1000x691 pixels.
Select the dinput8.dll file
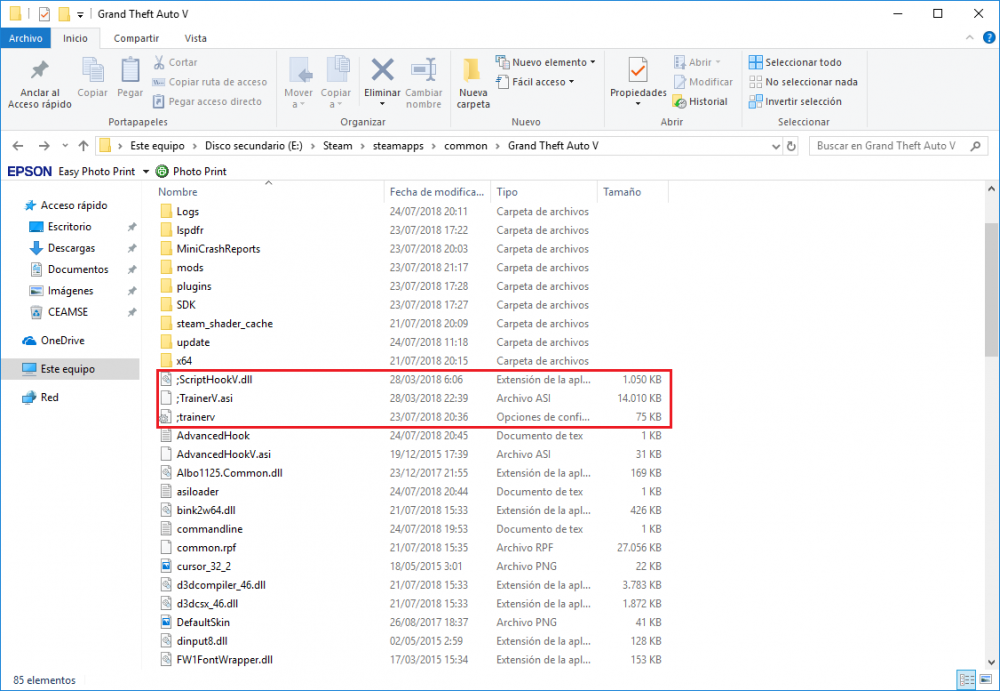[202, 641]
